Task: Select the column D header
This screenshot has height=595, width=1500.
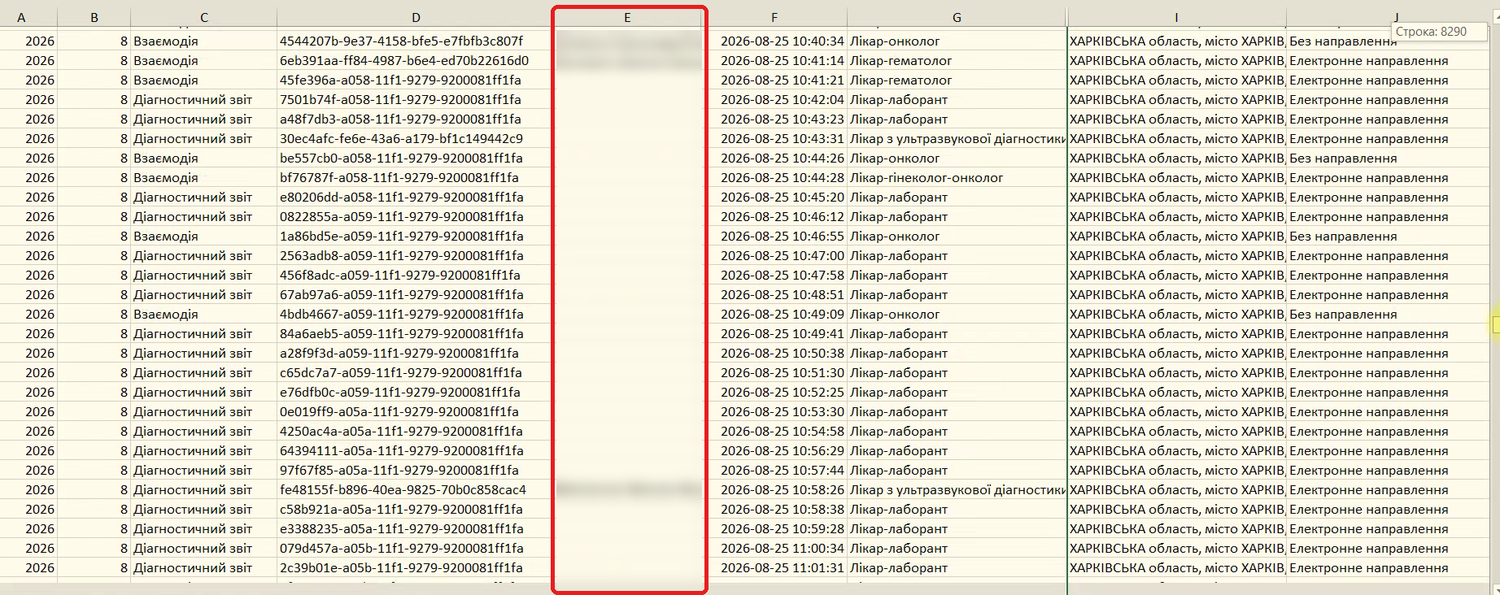Action: (x=416, y=17)
